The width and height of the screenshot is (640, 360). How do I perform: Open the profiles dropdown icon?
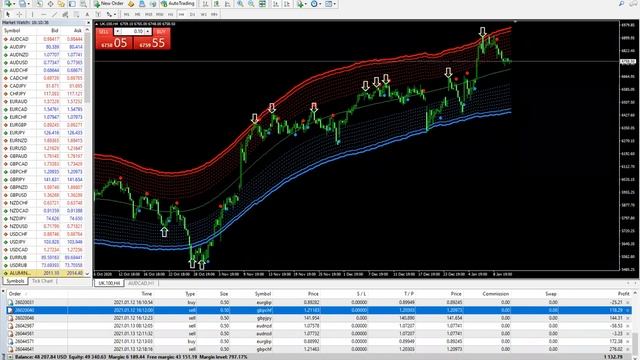point(23,4)
